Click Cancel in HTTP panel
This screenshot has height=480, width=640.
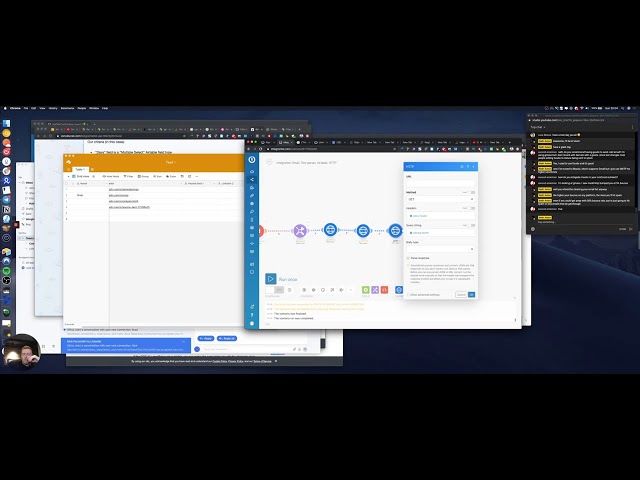click(461, 294)
